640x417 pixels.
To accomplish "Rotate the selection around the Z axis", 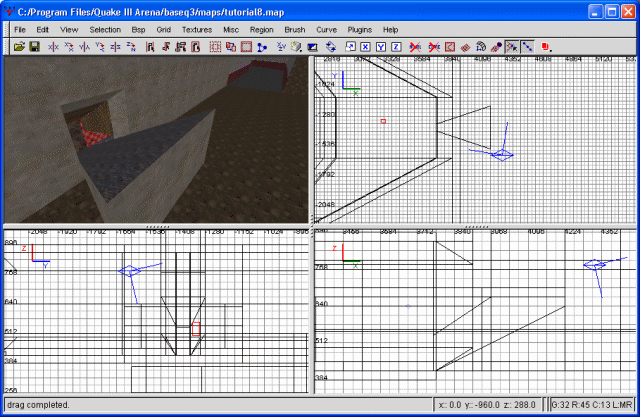I will coord(131,47).
